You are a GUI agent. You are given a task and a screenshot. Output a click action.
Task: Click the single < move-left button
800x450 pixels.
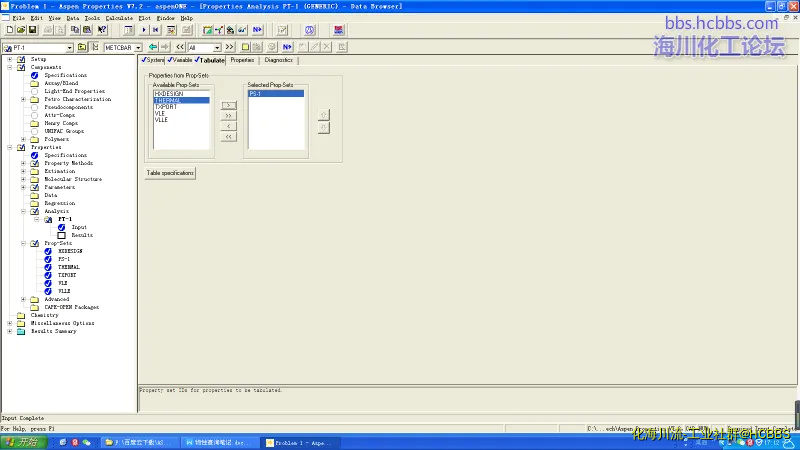229,126
